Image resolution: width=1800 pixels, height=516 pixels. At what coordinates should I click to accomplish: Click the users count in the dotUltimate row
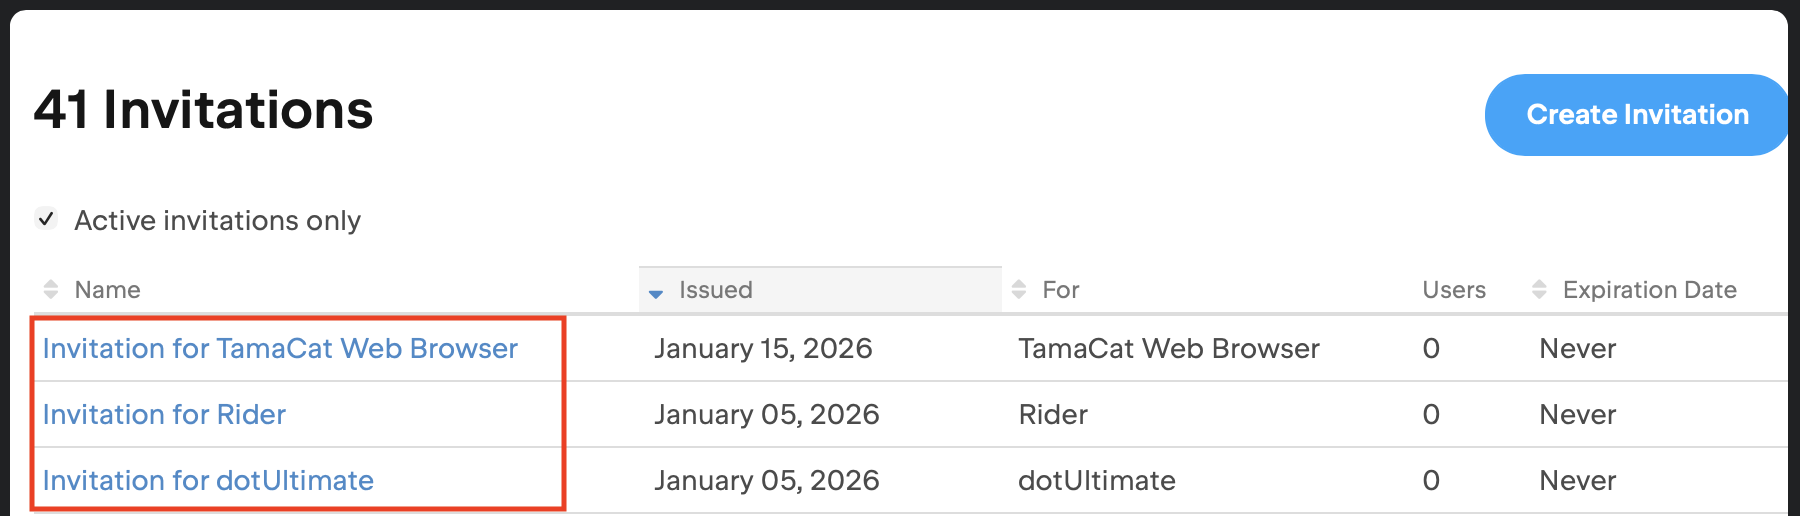coord(1431,481)
